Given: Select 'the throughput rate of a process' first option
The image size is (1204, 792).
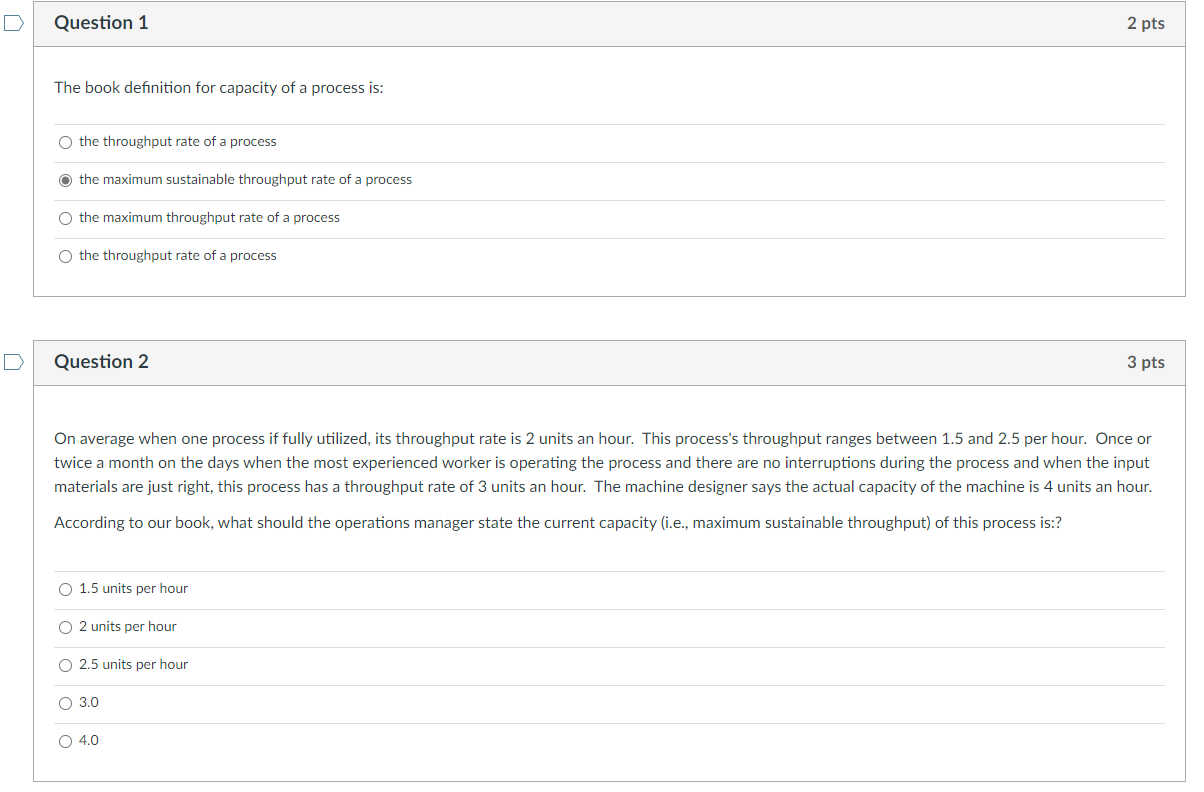Looking at the screenshot, I should 65,142.
